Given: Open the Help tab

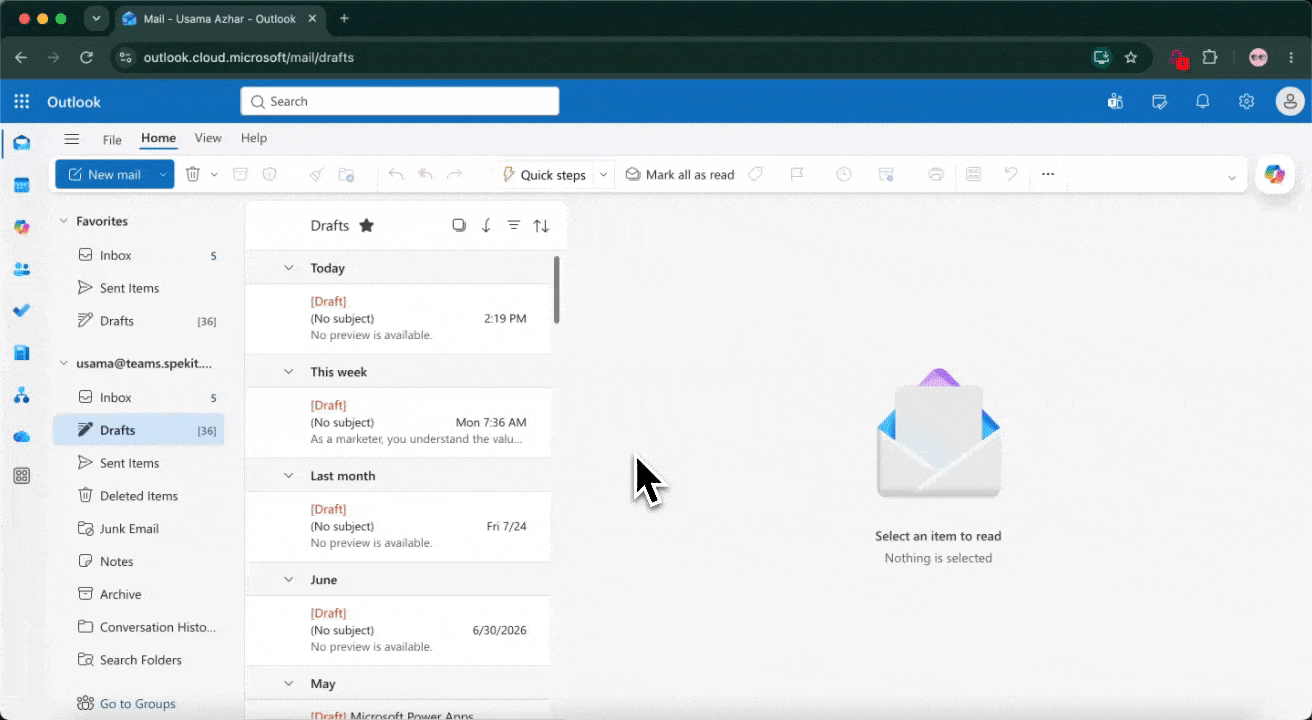Looking at the screenshot, I should pyautogui.click(x=254, y=138).
